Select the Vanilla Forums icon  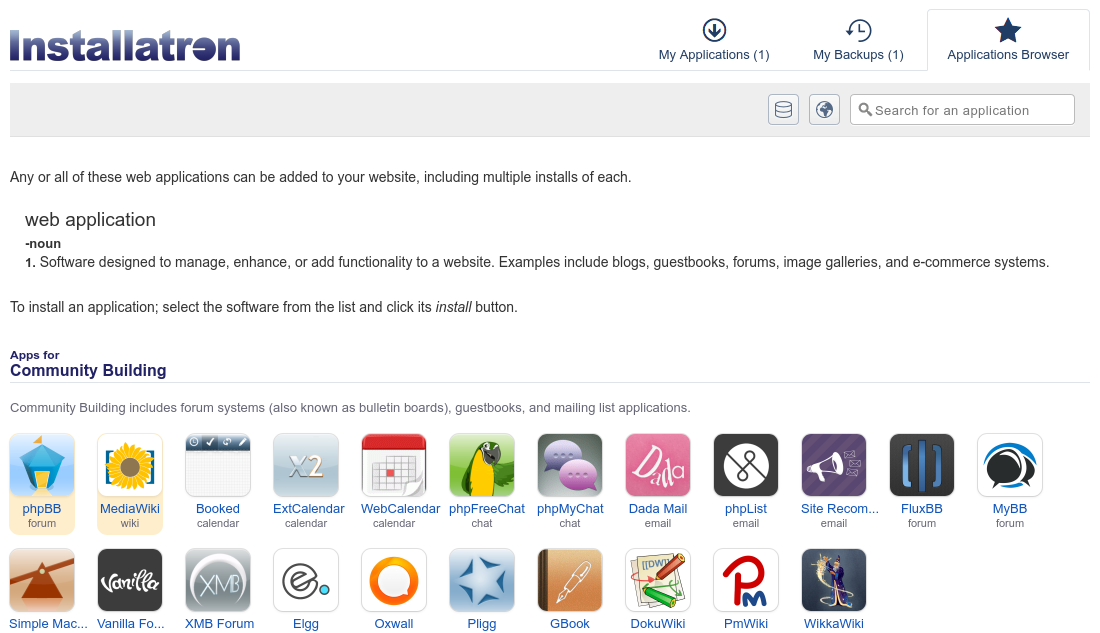[x=130, y=580]
